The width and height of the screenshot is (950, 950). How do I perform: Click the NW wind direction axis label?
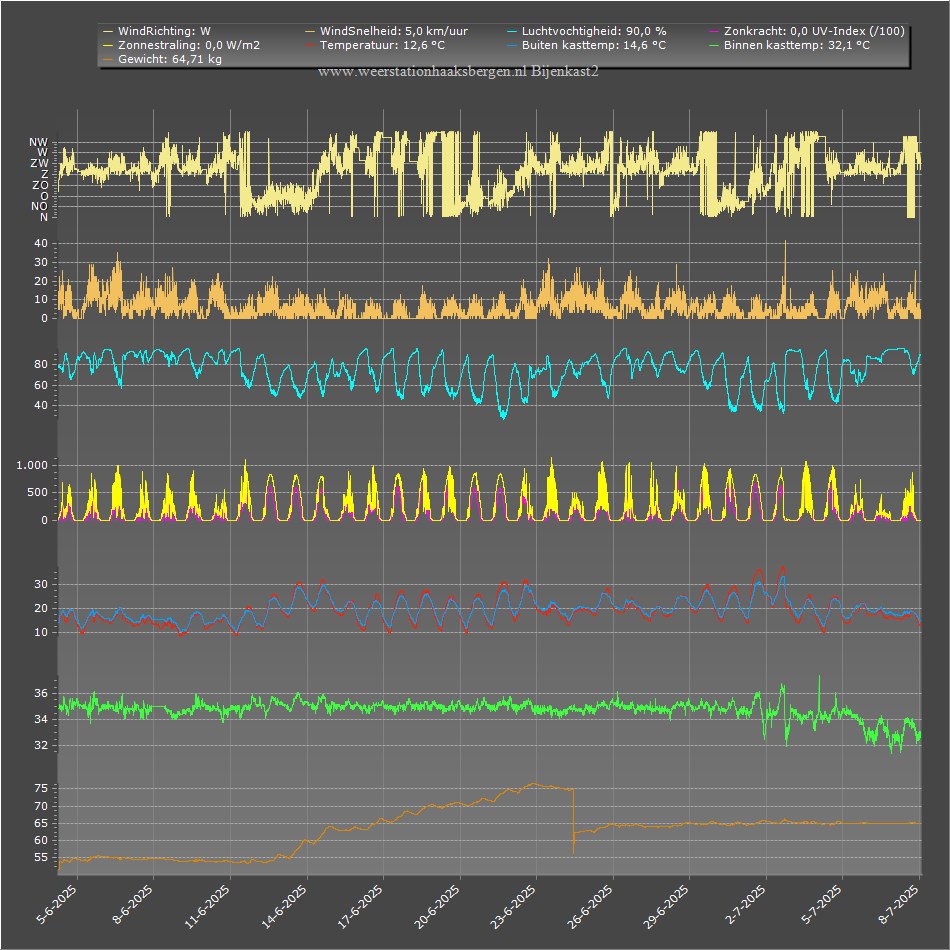pyautogui.click(x=38, y=142)
